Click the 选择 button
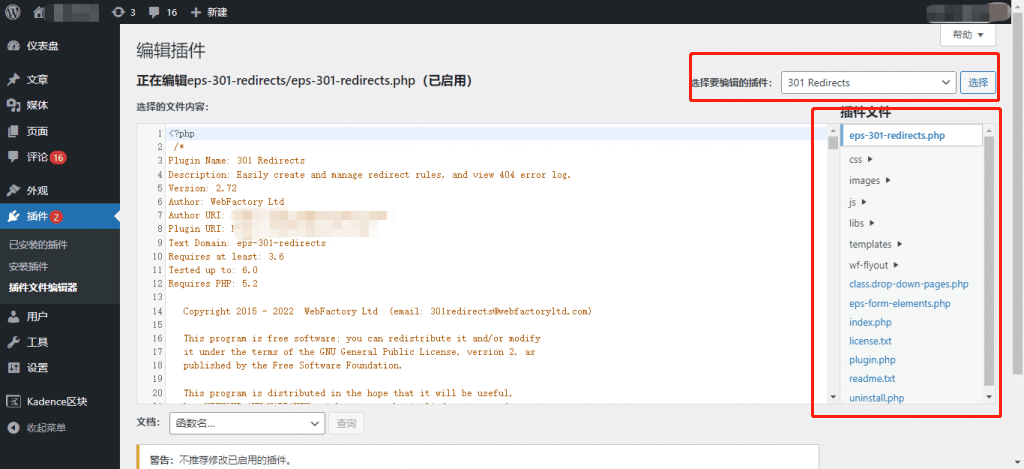This screenshot has height=469, width=1024. 978,83
